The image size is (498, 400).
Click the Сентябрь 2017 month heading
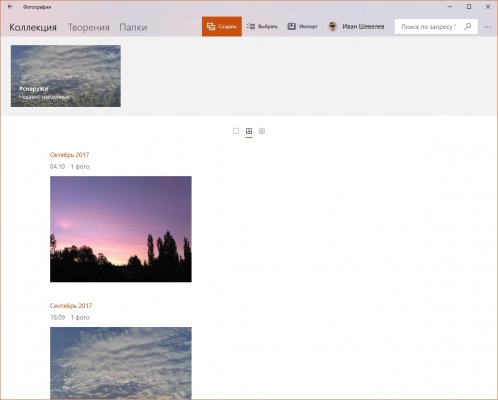click(71, 306)
